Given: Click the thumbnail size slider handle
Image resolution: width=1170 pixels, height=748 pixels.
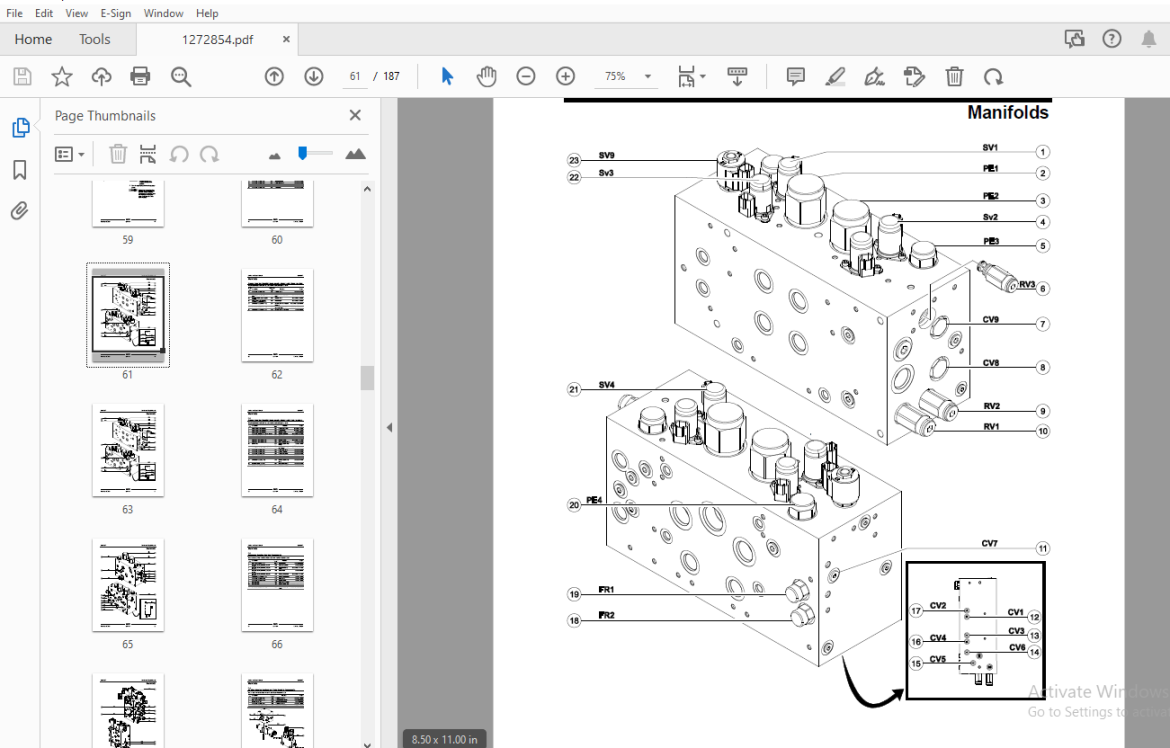Looking at the screenshot, I should 302,153.
